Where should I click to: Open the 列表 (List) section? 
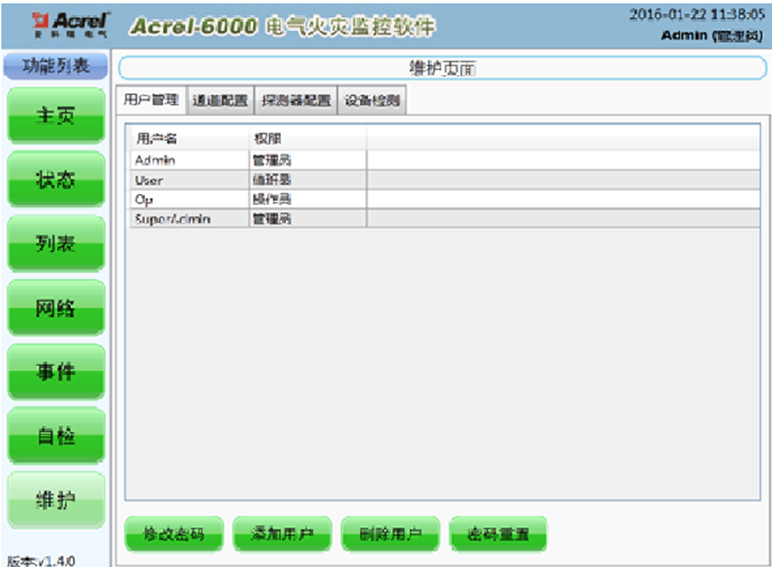pyautogui.click(x=56, y=244)
